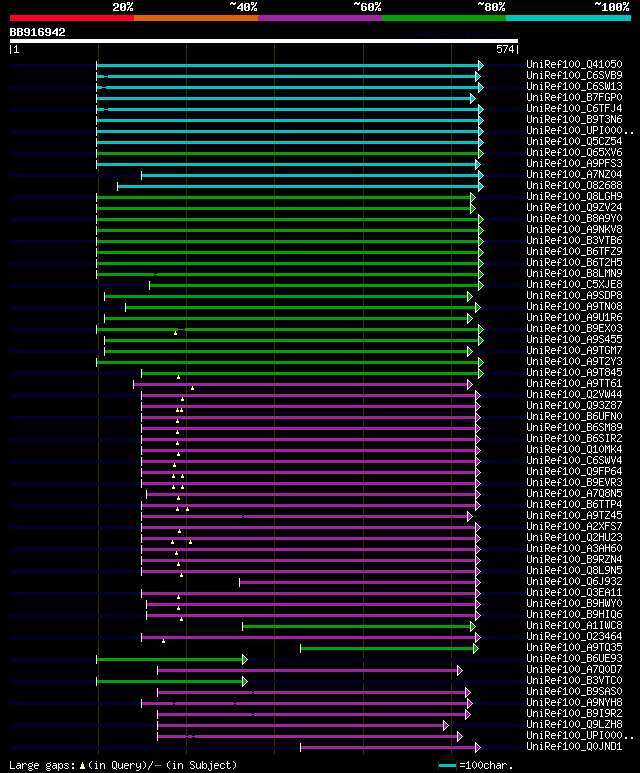The width and height of the screenshot is (640, 773).
Task: Select hit label UniRef100_O23464
Action: (x=574, y=636)
